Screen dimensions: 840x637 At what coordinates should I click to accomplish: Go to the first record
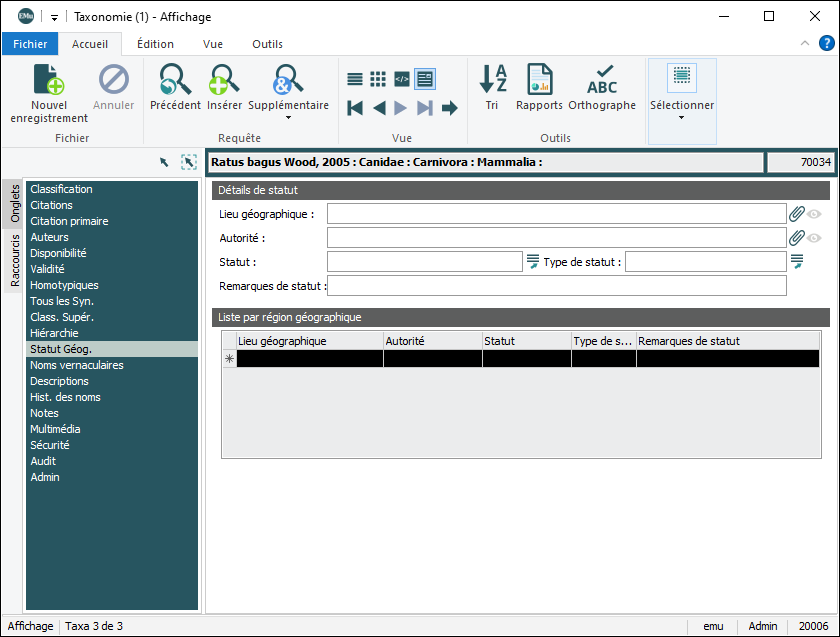pyautogui.click(x=355, y=108)
